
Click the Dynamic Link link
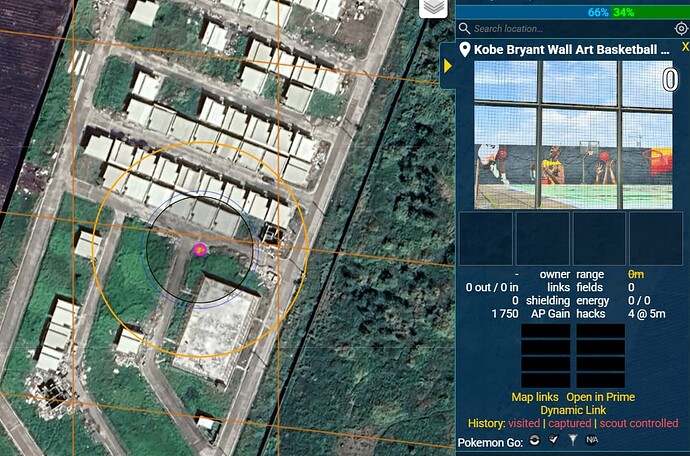[x=573, y=410]
